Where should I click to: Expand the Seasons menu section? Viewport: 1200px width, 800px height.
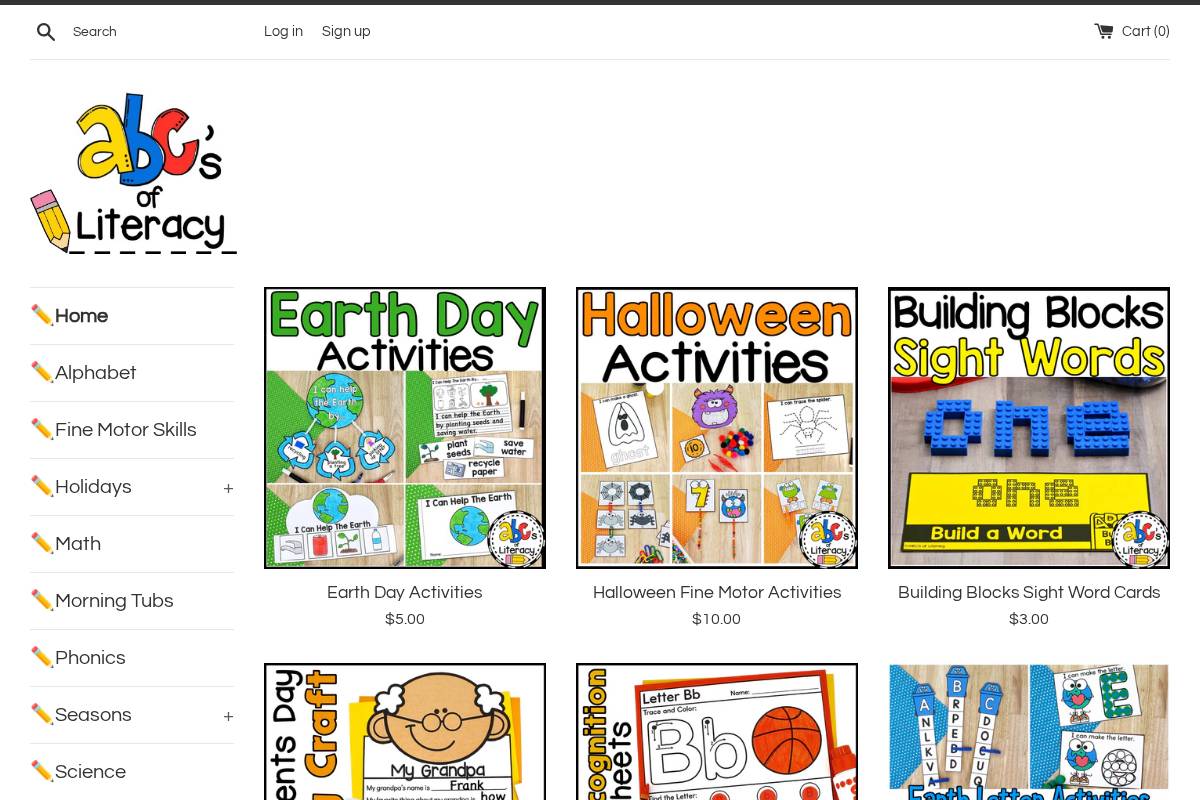point(228,716)
